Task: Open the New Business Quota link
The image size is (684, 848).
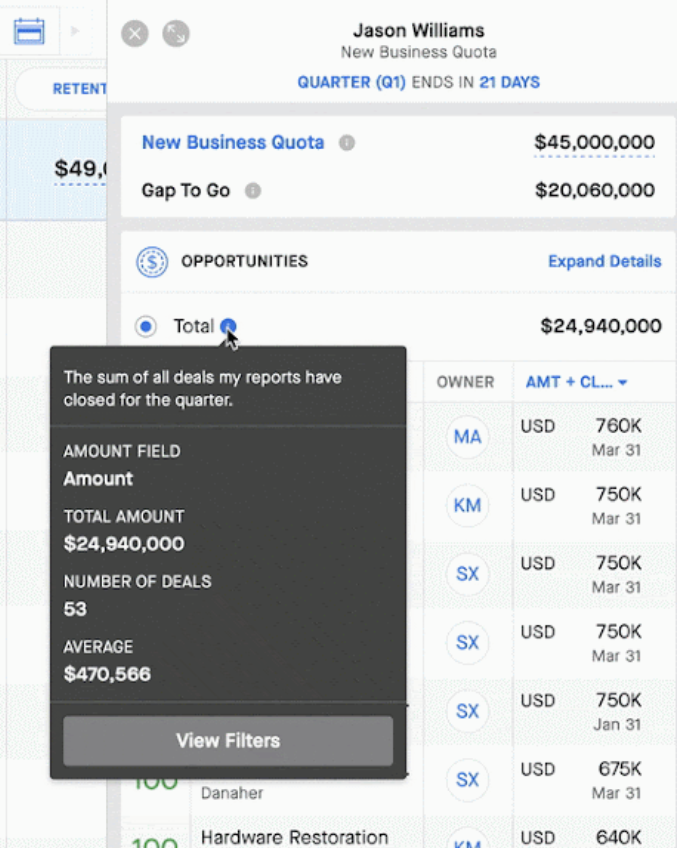Action: 233,142
